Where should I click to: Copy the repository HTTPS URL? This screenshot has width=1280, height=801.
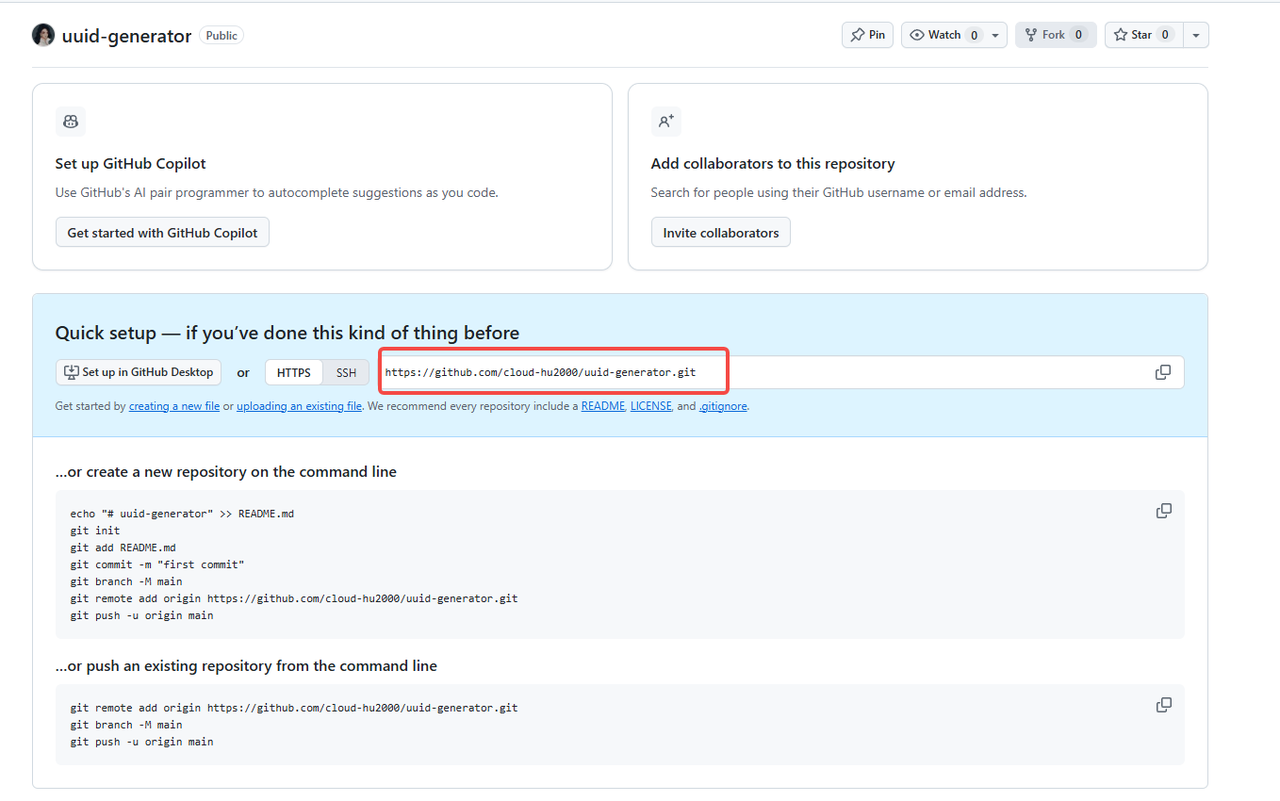coord(1163,373)
